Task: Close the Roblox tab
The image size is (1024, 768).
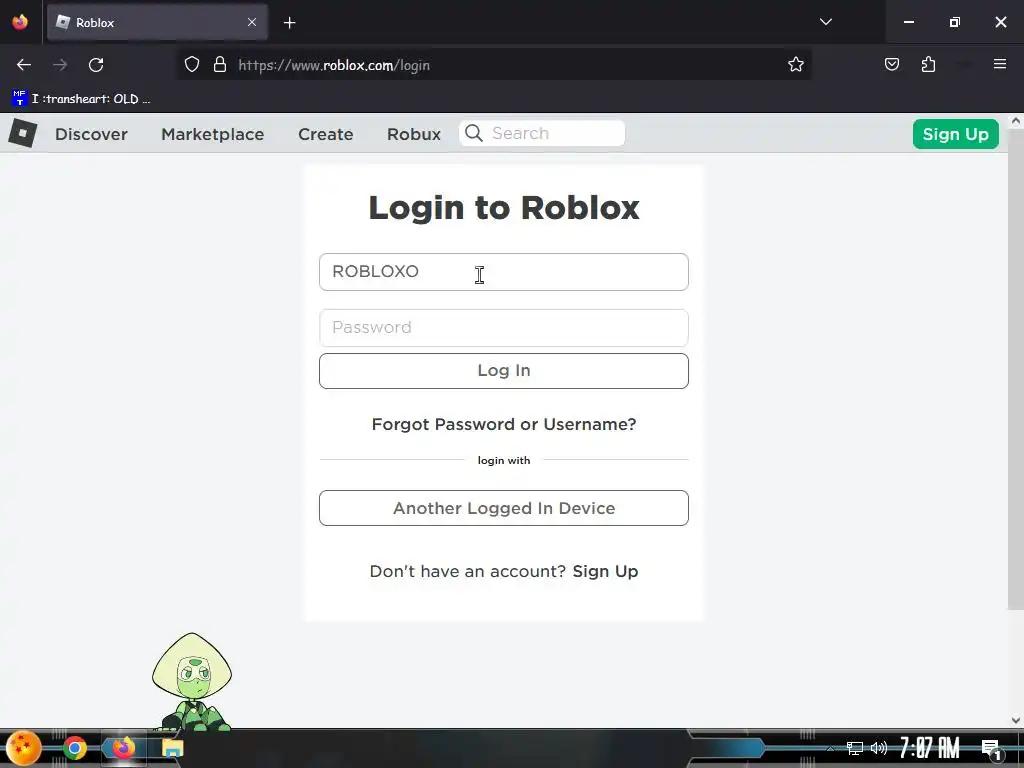Action: (252, 22)
